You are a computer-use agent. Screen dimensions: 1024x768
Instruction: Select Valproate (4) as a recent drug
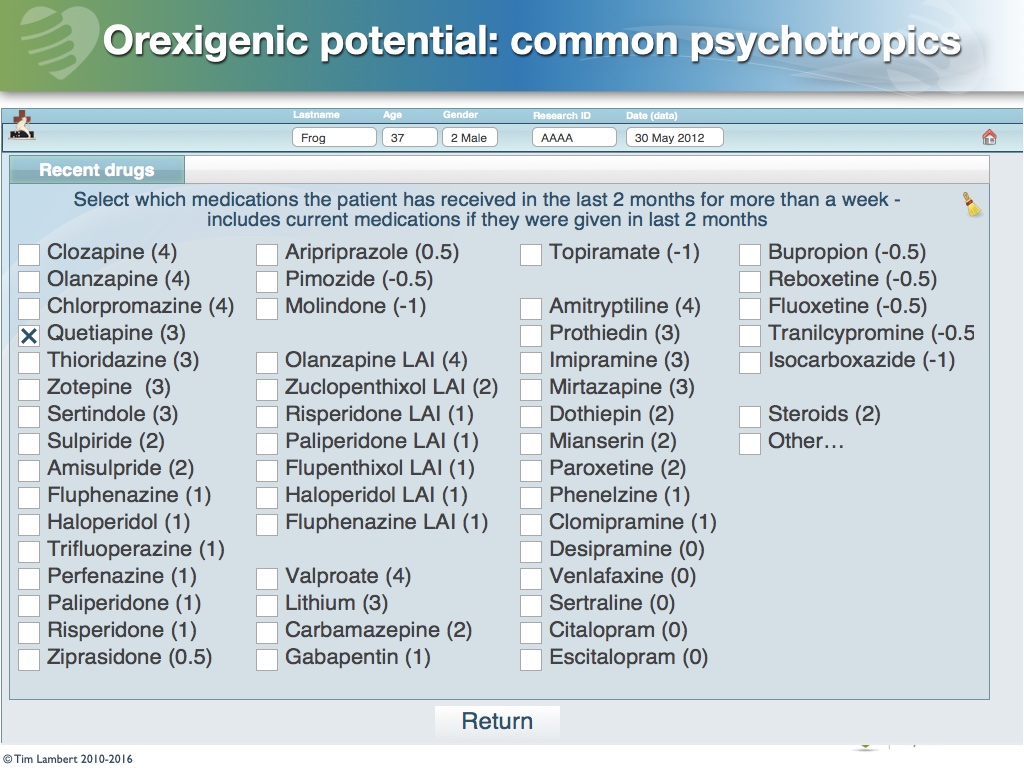tap(266, 578)
